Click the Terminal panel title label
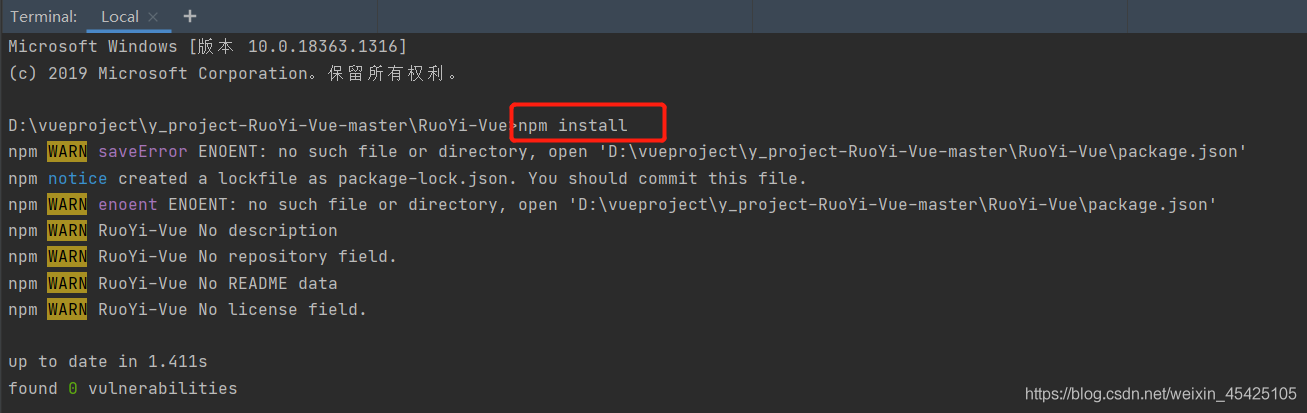1307x413 pixels. click(43, 17)
